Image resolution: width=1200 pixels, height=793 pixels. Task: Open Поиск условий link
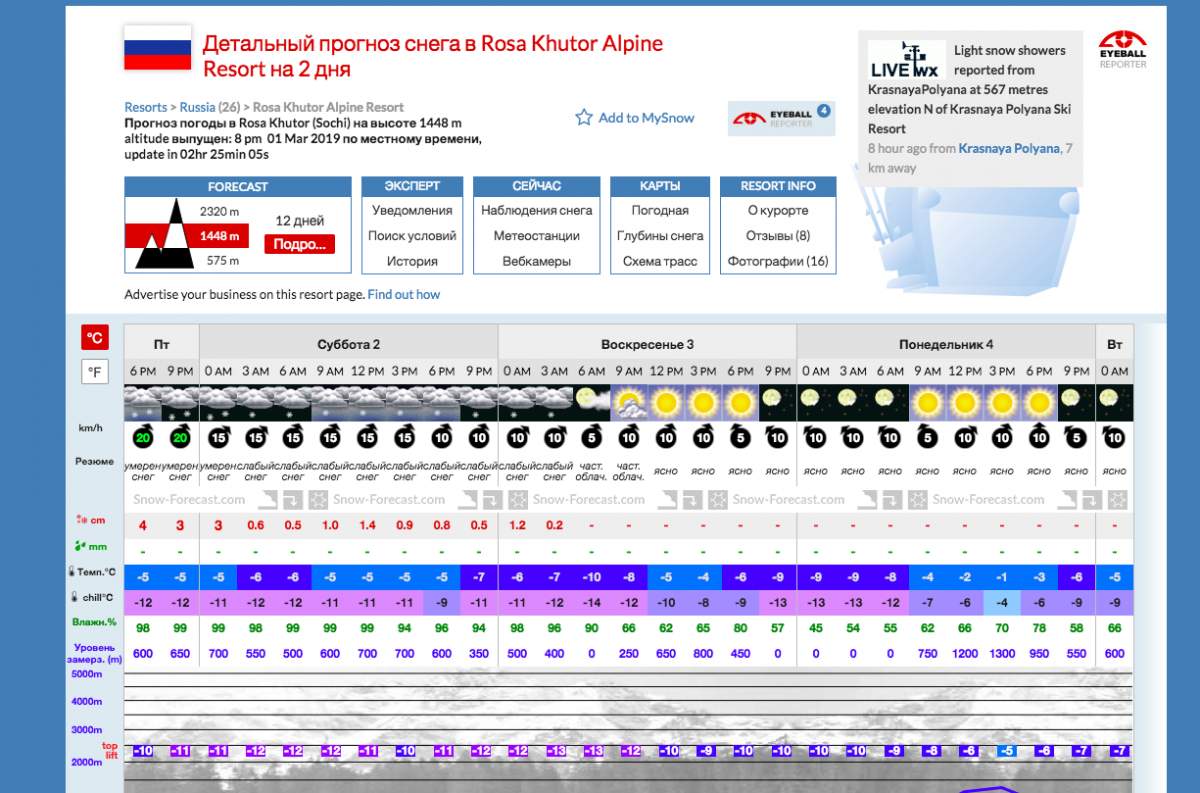pyautogui.click(x=412, y=236)
